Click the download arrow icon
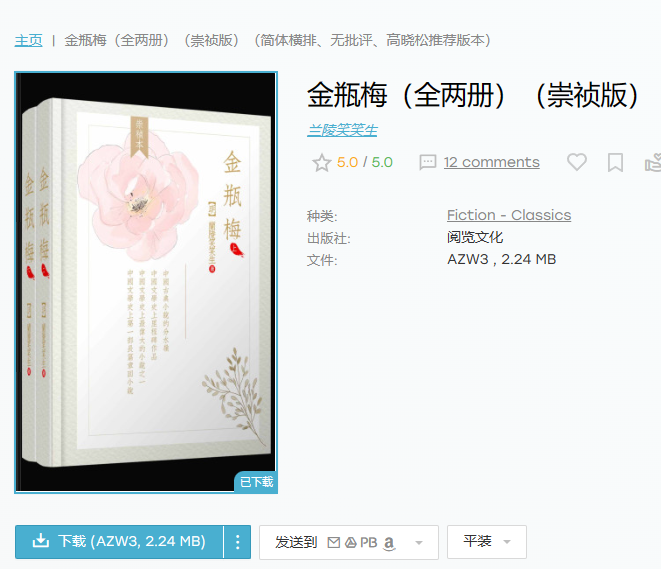Image resolution: width=661 pixels, height=569 pixels. (41, 541)
